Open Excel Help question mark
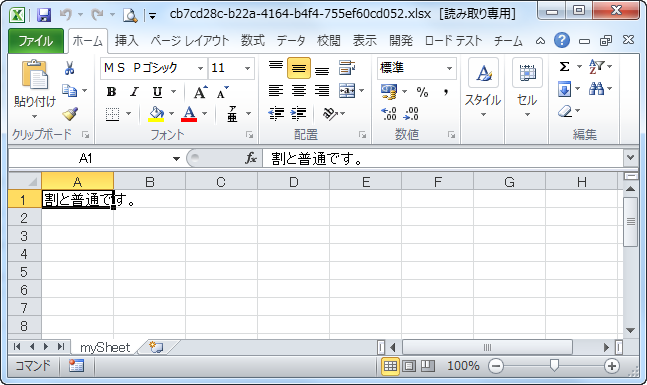647x385 pixels. click(x=562, y=40)
